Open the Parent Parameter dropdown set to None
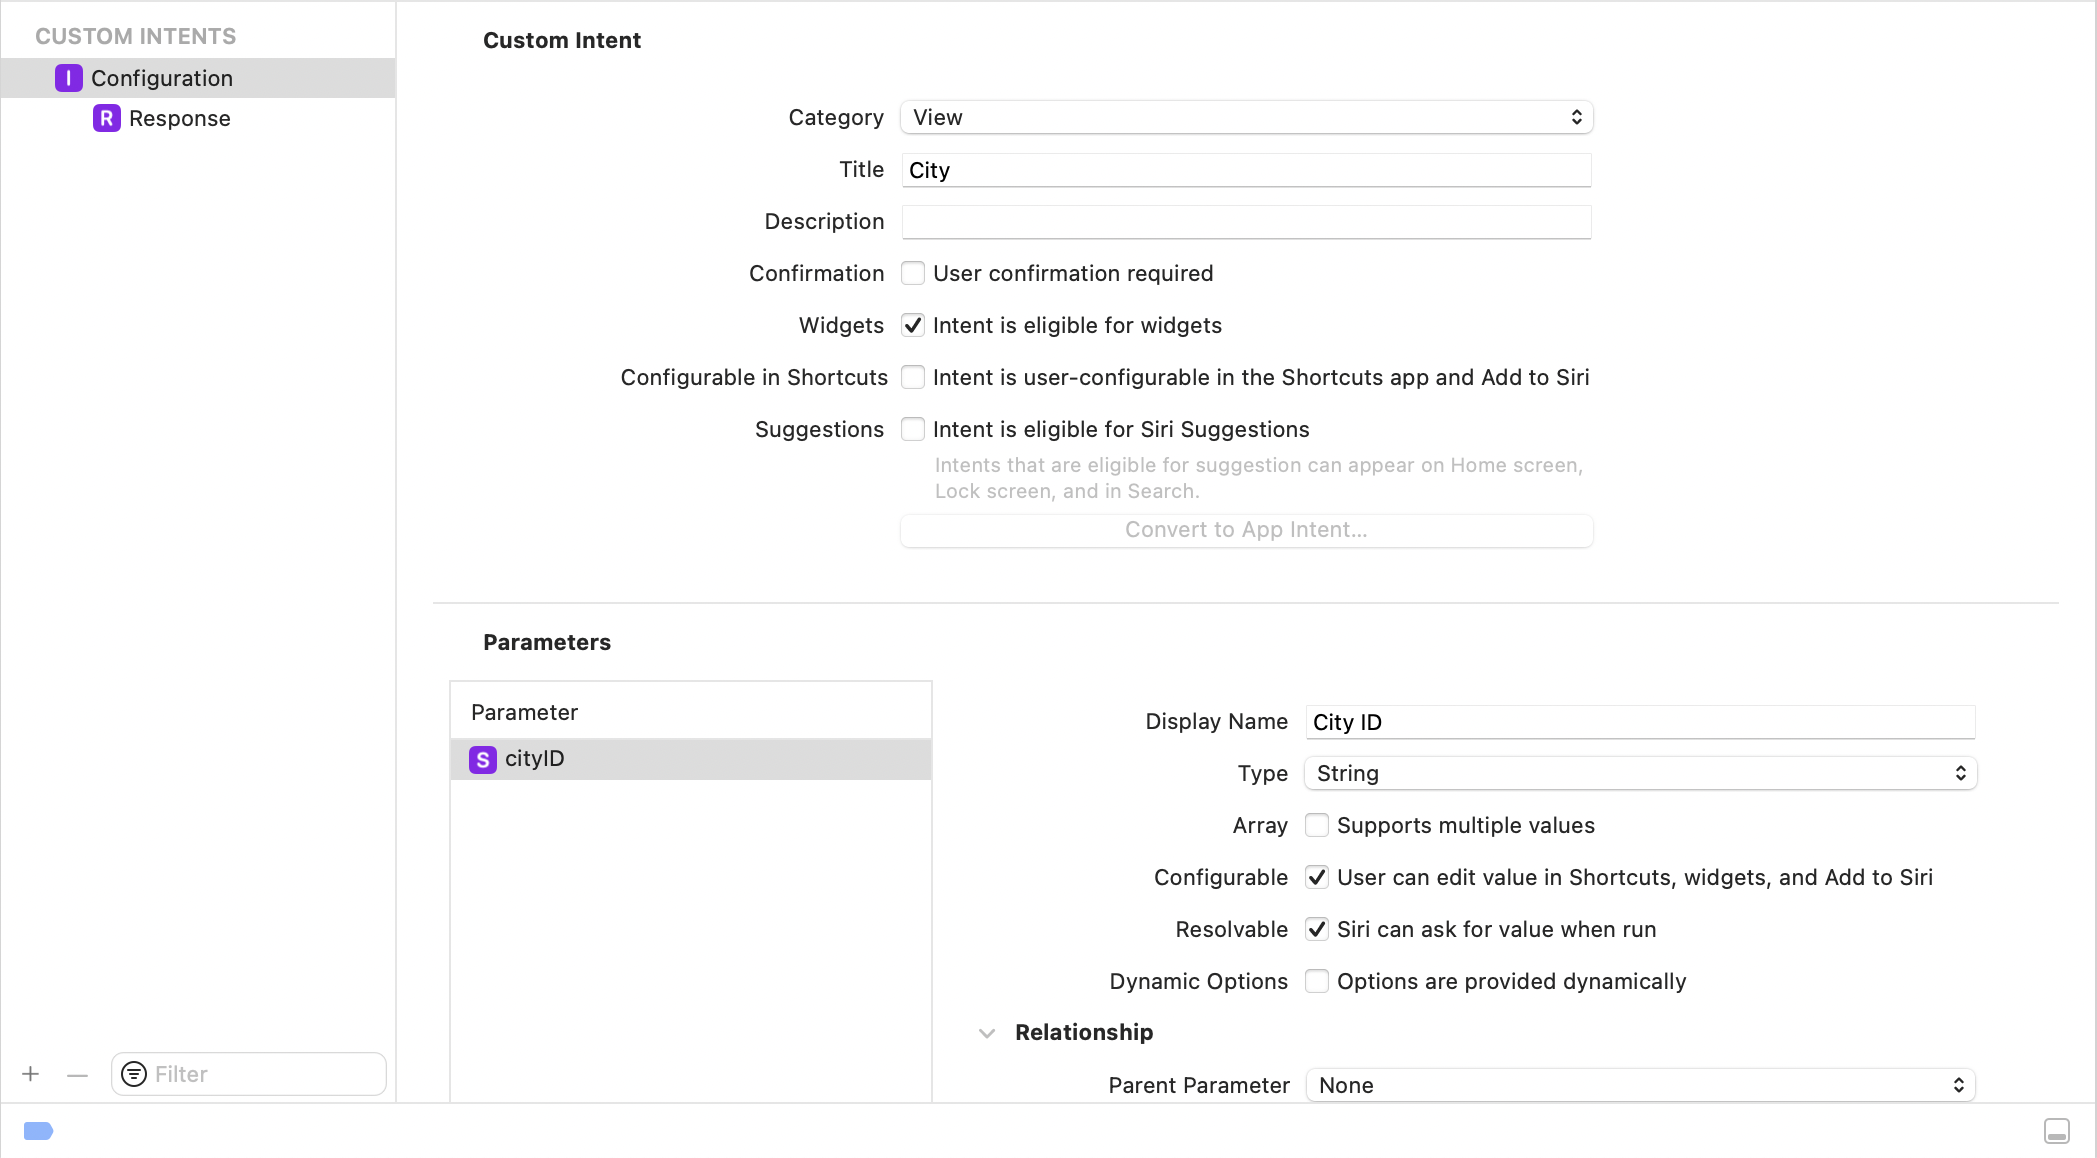 click(1640, 1085)
